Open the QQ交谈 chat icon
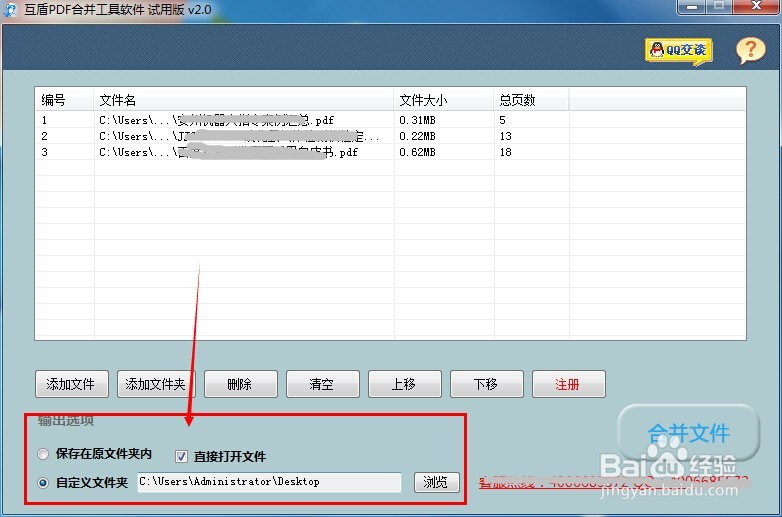This screenshot has height=517, width=782. pyautogui.click(x=679, y=51)
